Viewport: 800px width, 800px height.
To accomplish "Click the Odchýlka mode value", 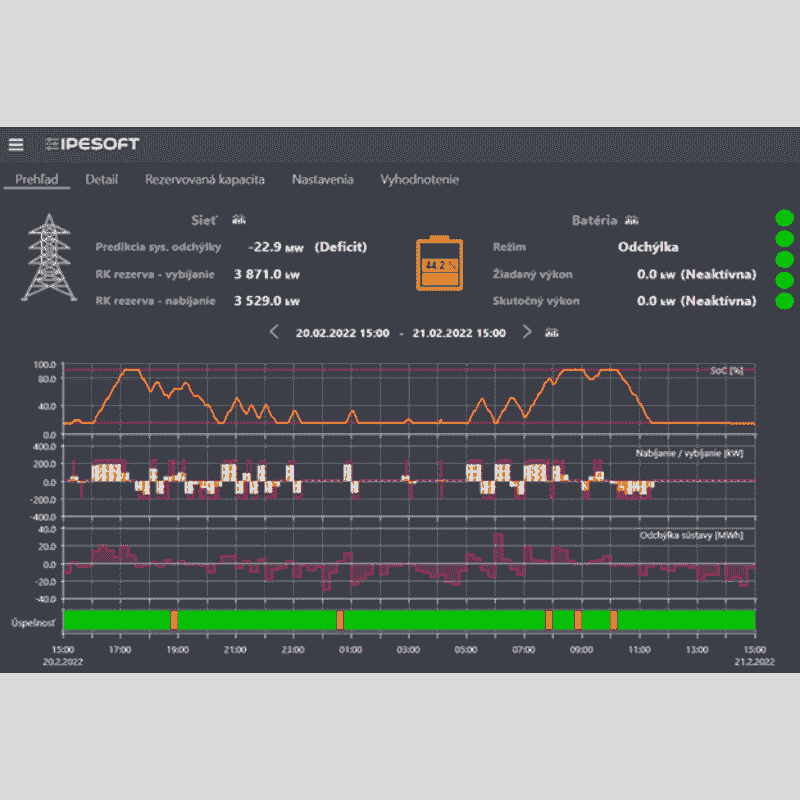I will [x=648, y=247].
